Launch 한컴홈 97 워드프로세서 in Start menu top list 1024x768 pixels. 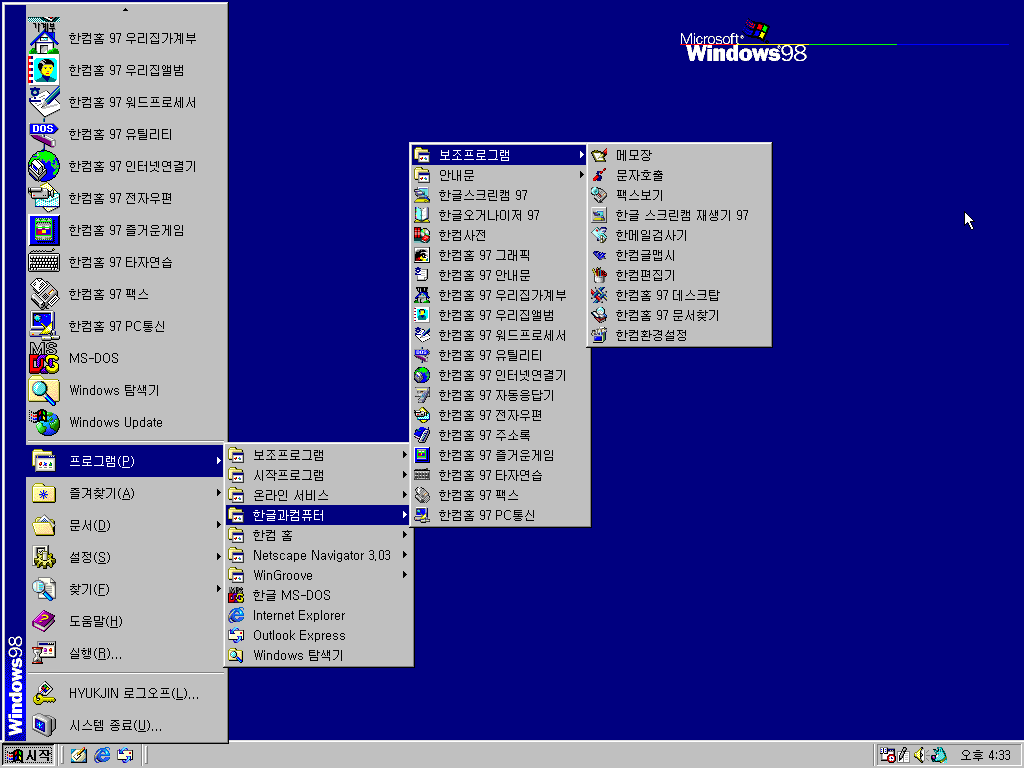(127, 102)
